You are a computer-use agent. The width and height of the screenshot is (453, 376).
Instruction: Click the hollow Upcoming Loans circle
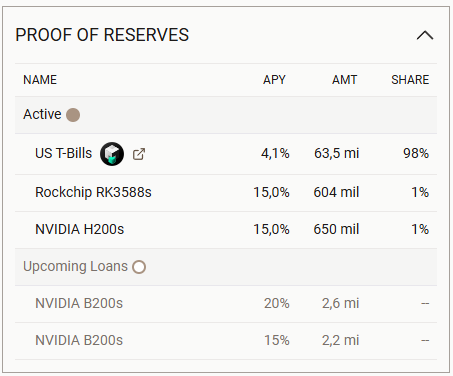pyautogui.click(x=139, y=267)
